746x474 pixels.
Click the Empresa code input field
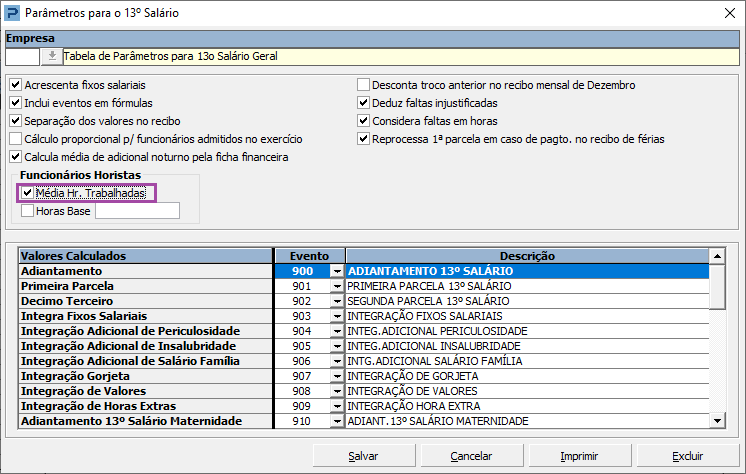pos(22,56)
